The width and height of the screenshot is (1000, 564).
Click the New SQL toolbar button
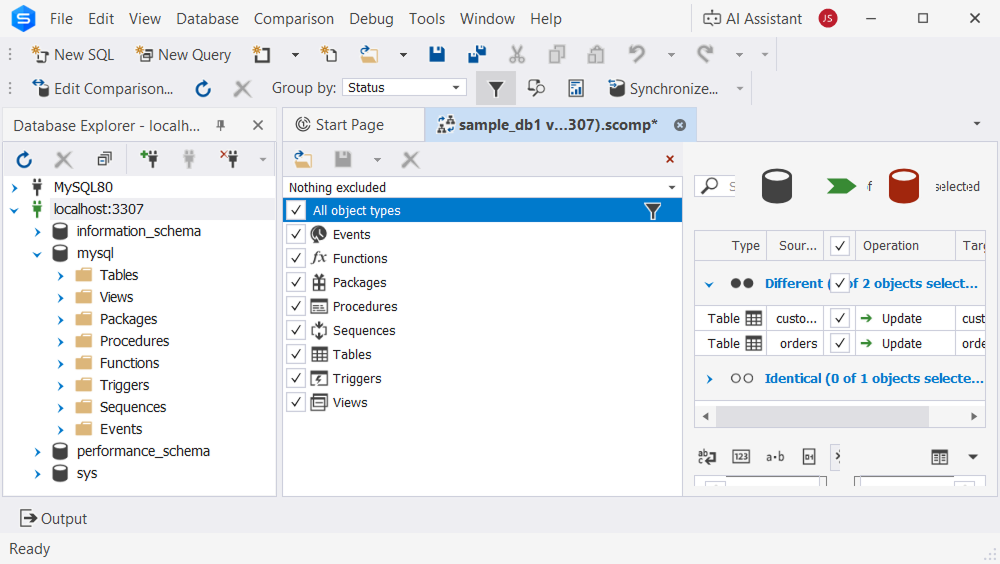tap(73, 55)
